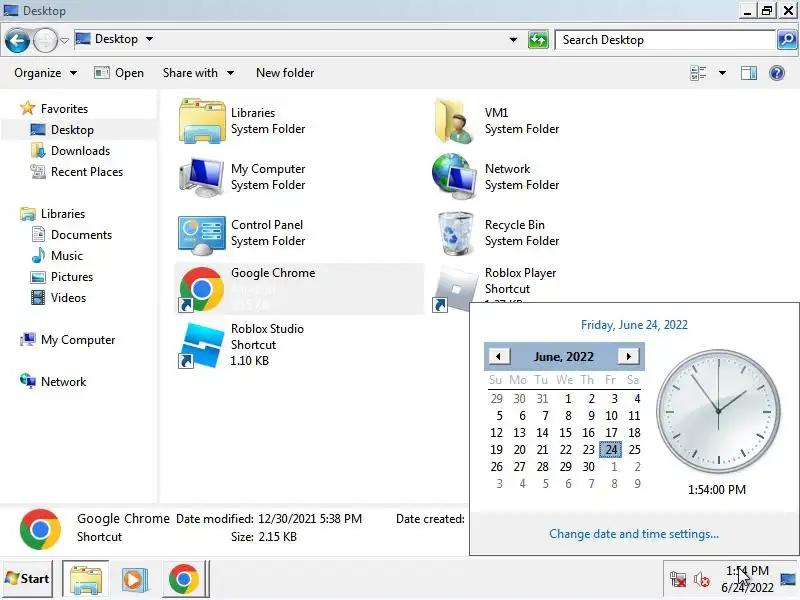Select June 30 in the calendar
This screenshot has height=600, width=800.
[x=588, y=466]
